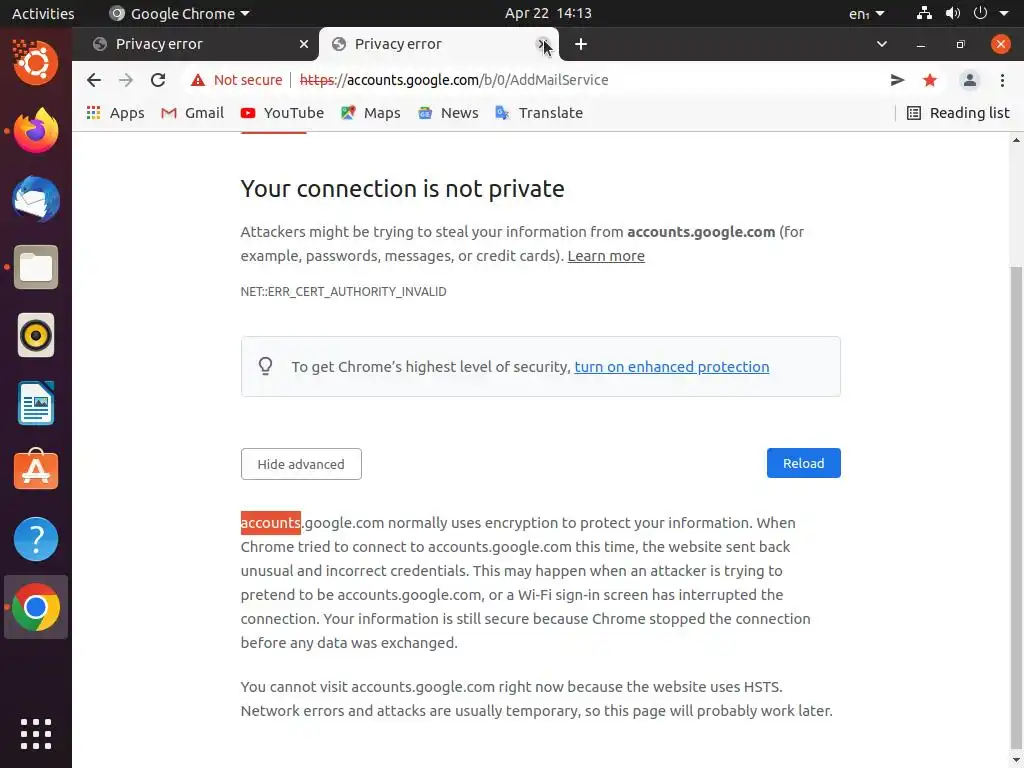Hide advanced details section

[301, 464]
